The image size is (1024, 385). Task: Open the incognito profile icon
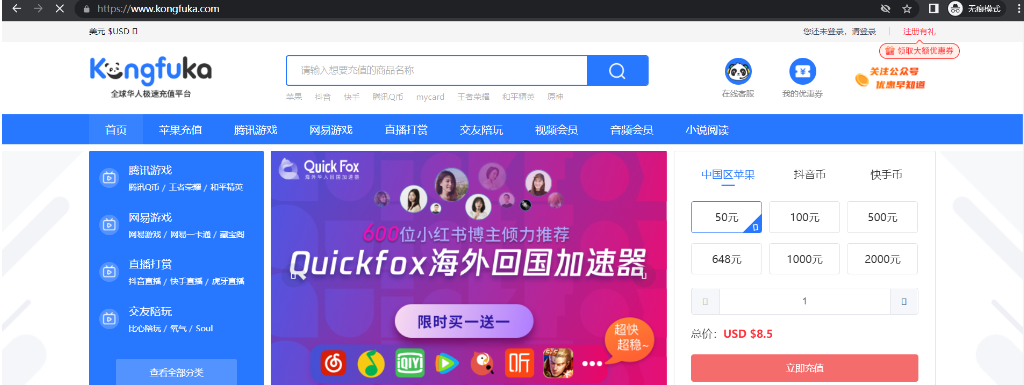(x=955, y=9)
